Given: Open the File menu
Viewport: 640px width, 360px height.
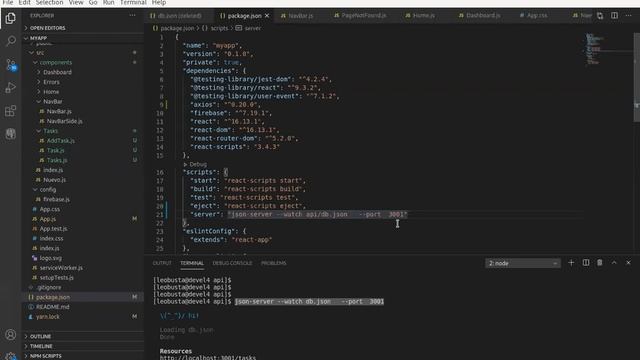Looking at the screenshot, I should point(8,2).
